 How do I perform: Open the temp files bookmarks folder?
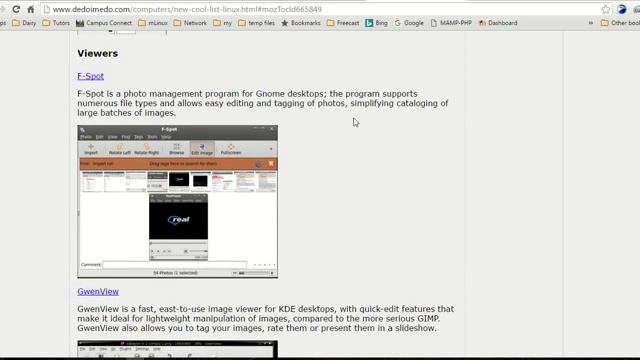[x=256, y=23]
